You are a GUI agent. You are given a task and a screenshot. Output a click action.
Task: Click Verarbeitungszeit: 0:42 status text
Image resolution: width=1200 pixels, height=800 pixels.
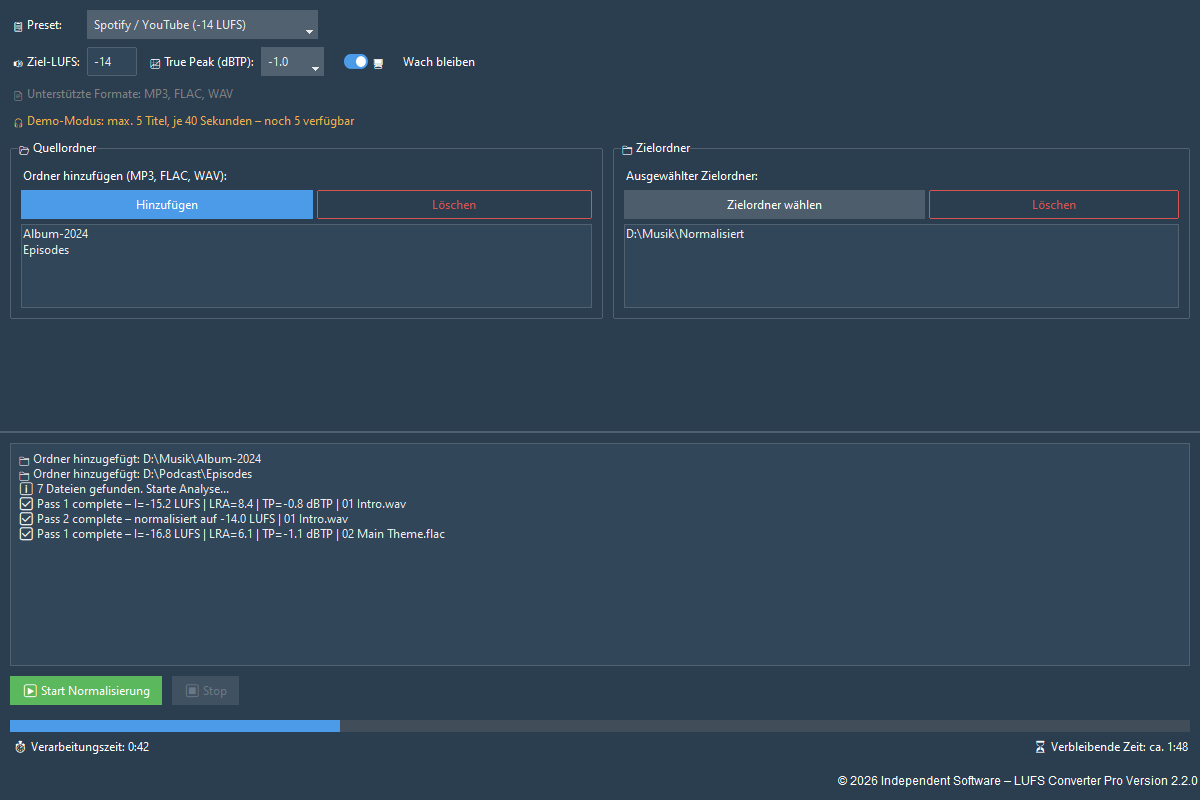[x=90, y=747]
